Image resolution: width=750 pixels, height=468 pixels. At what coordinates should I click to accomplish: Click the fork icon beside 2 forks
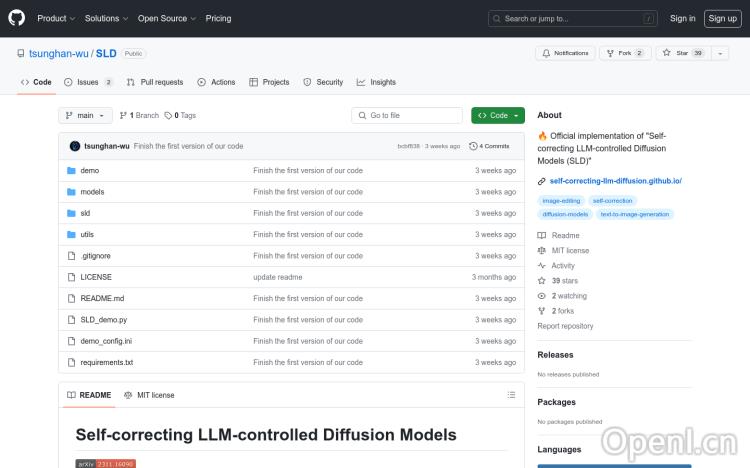(x=541, y=311)
